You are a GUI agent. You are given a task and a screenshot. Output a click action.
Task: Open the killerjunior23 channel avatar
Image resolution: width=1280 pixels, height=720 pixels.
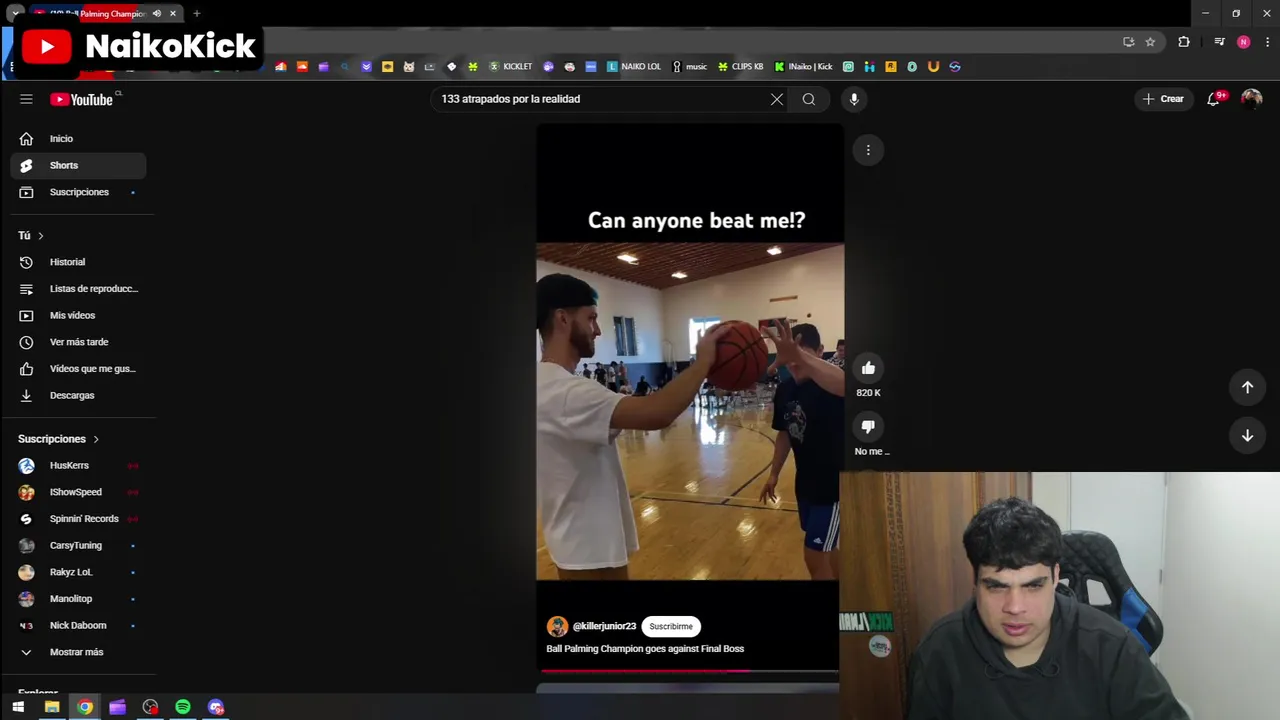557,626
